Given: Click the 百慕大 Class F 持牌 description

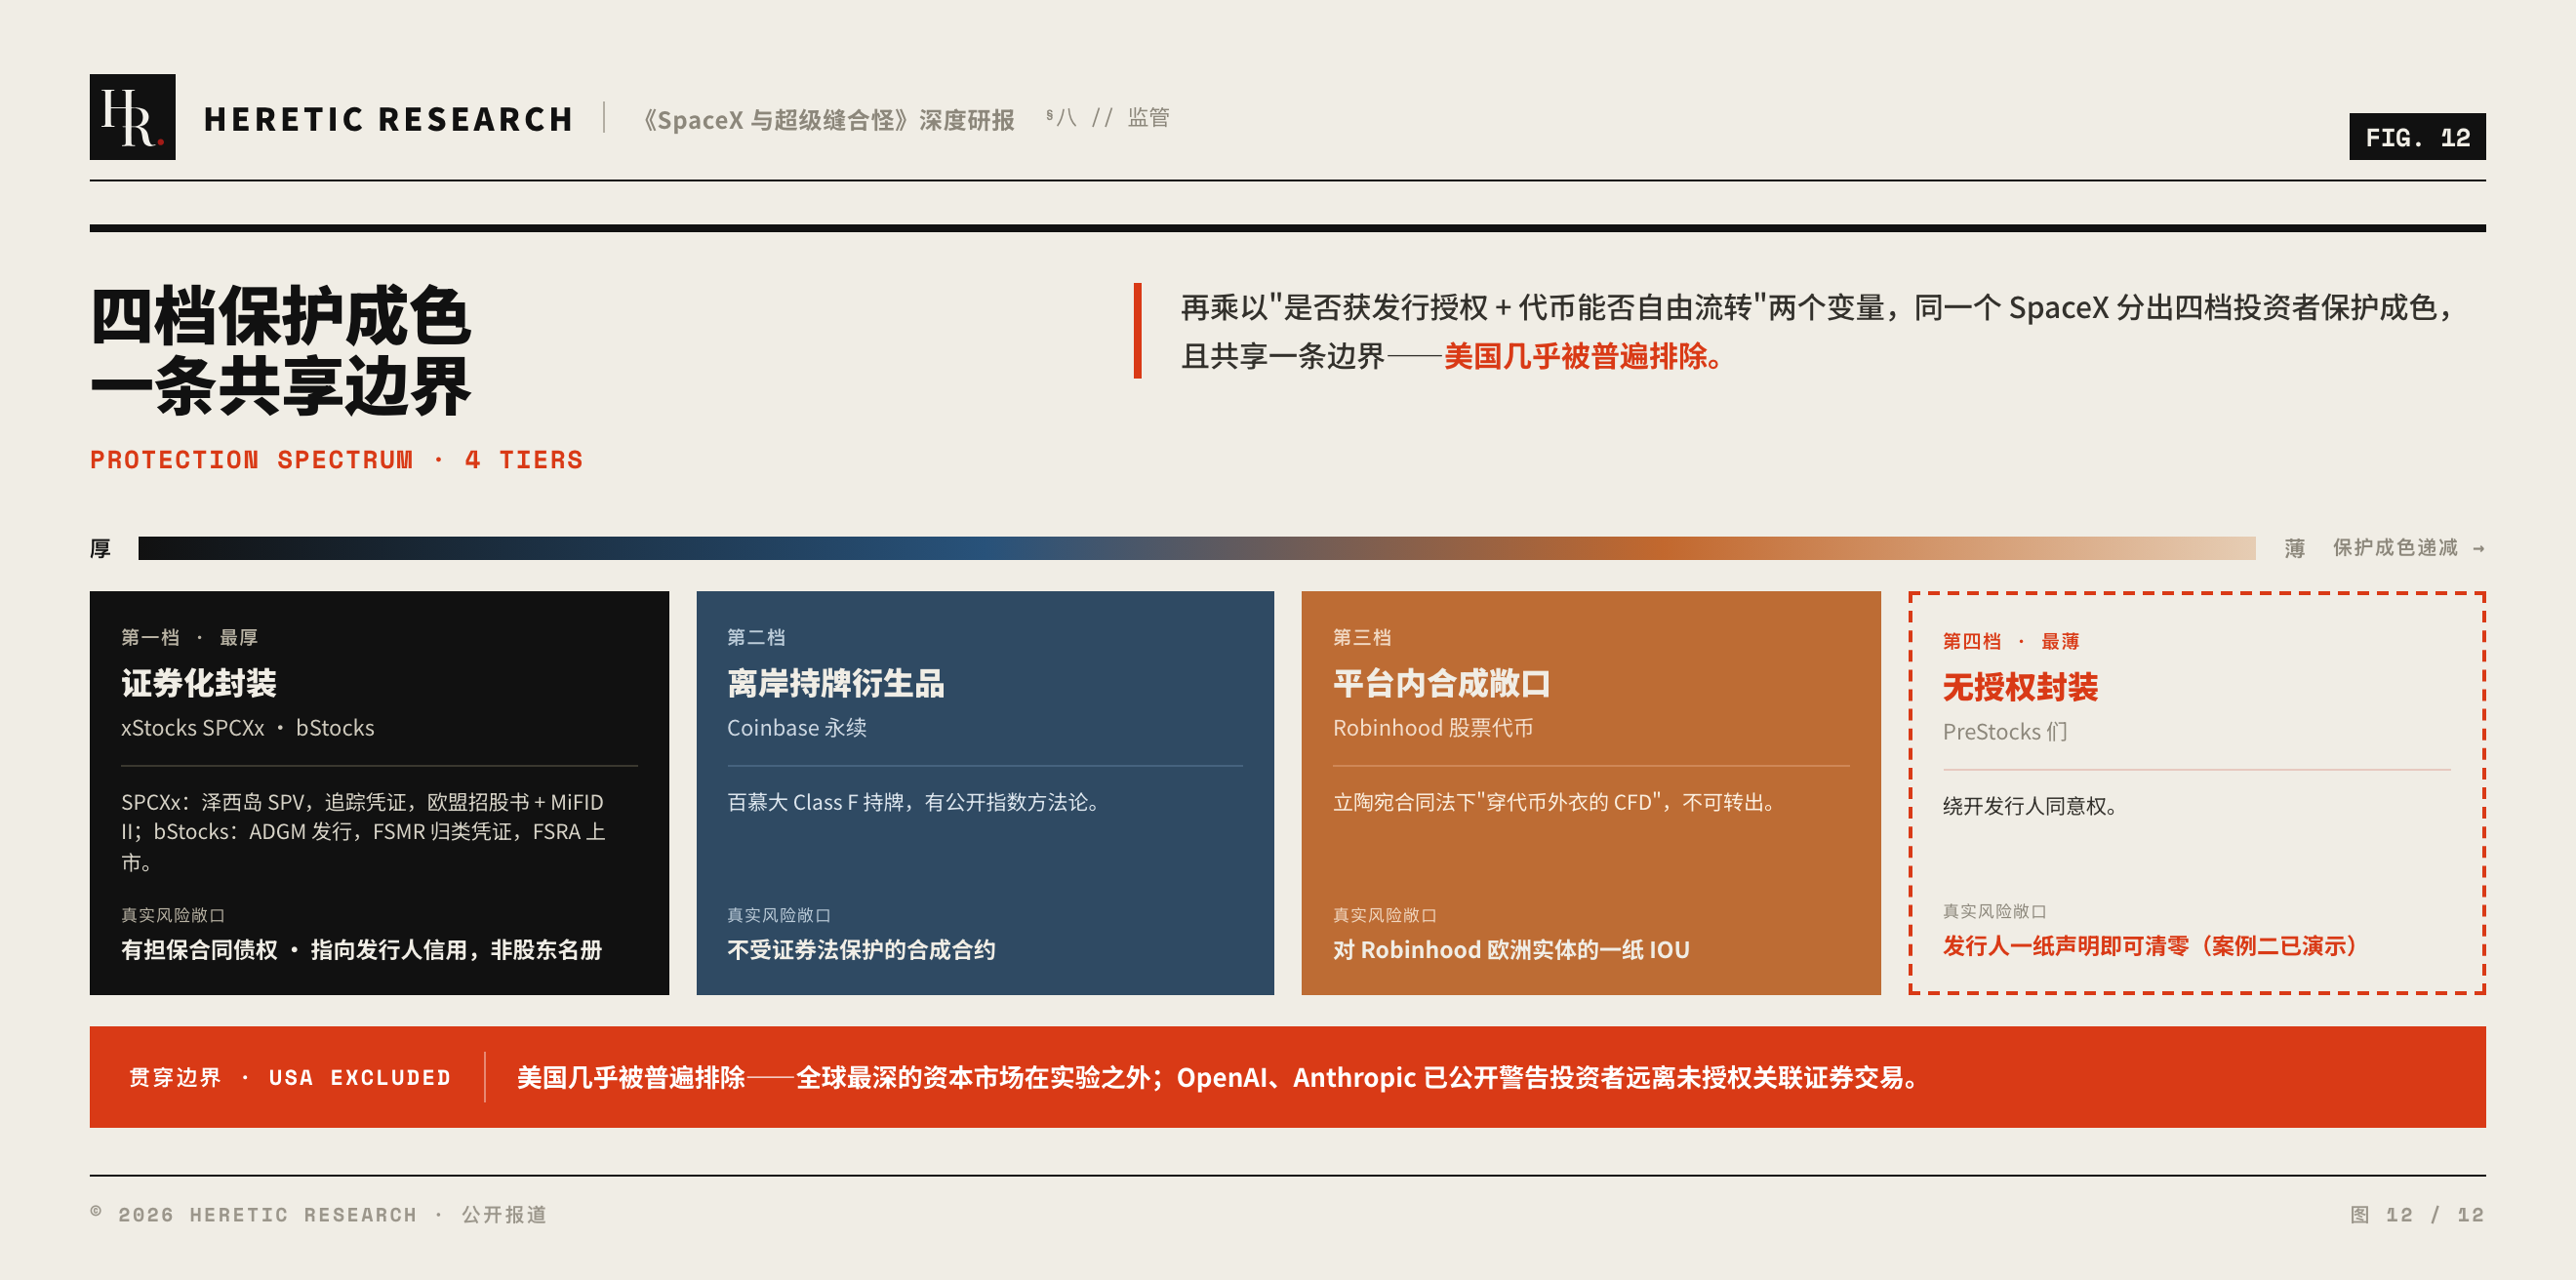Looking at the screenshot, I should coord(913,802).
